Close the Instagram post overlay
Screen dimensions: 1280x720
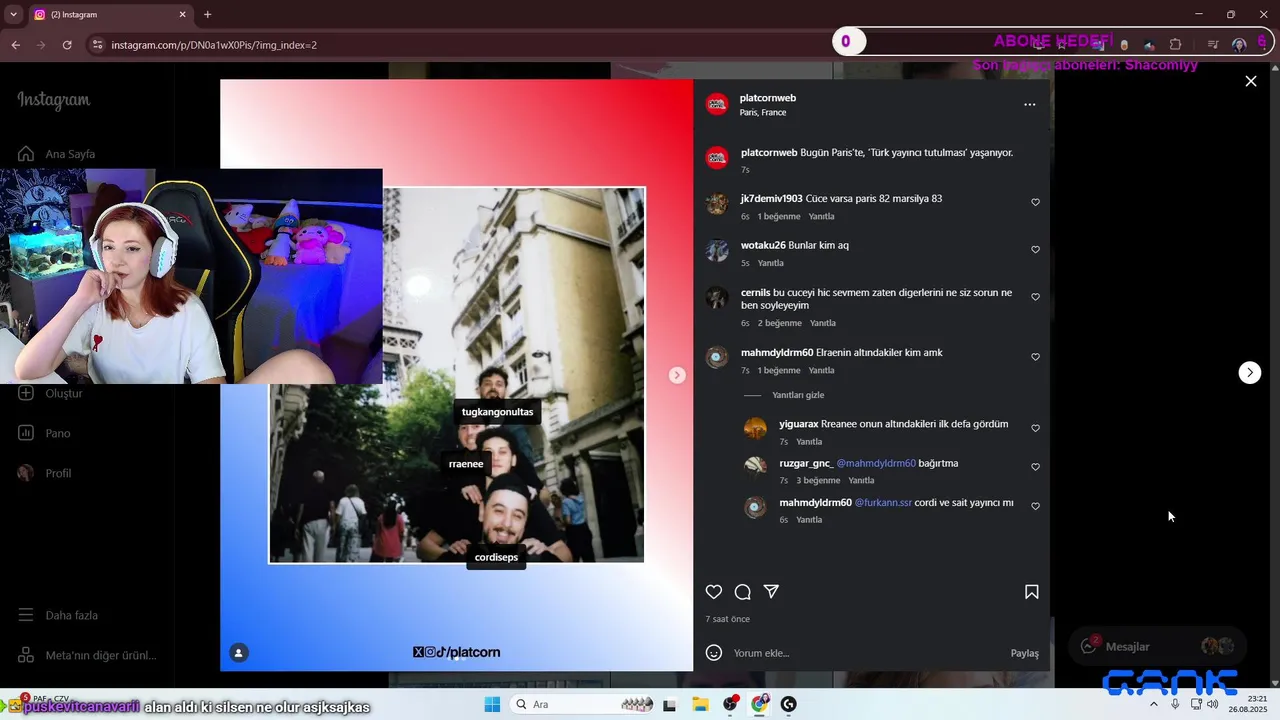point(1250,81)
